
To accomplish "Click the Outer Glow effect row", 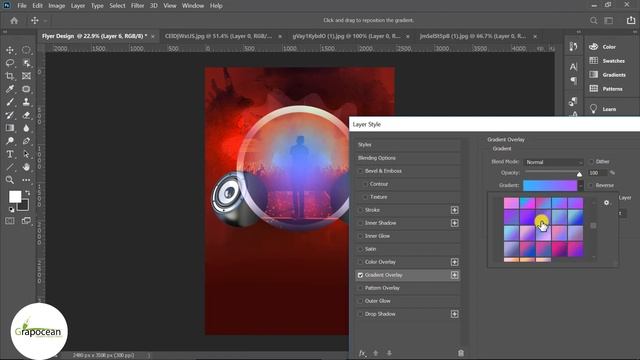I will tap(408, 301).
